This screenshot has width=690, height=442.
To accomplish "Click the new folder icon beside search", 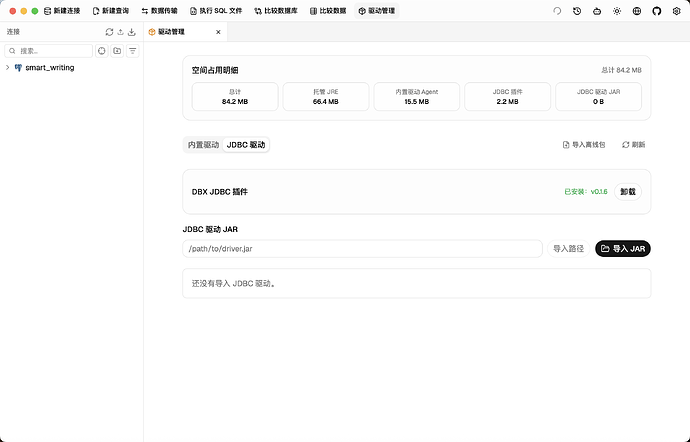I will pyautogui.click(x=117, y=51).
